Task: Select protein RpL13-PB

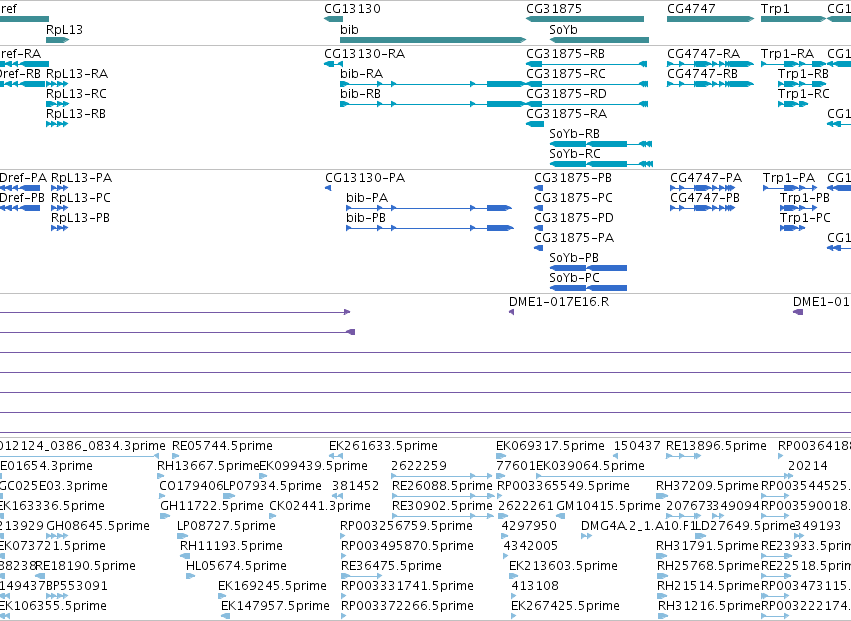Action: tap(80, 218)
